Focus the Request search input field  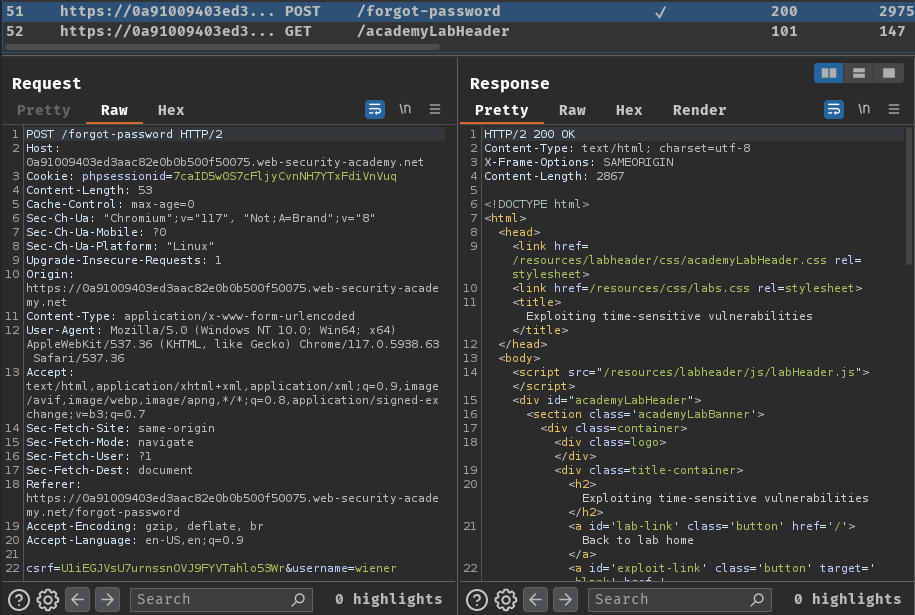click(222, 599)
